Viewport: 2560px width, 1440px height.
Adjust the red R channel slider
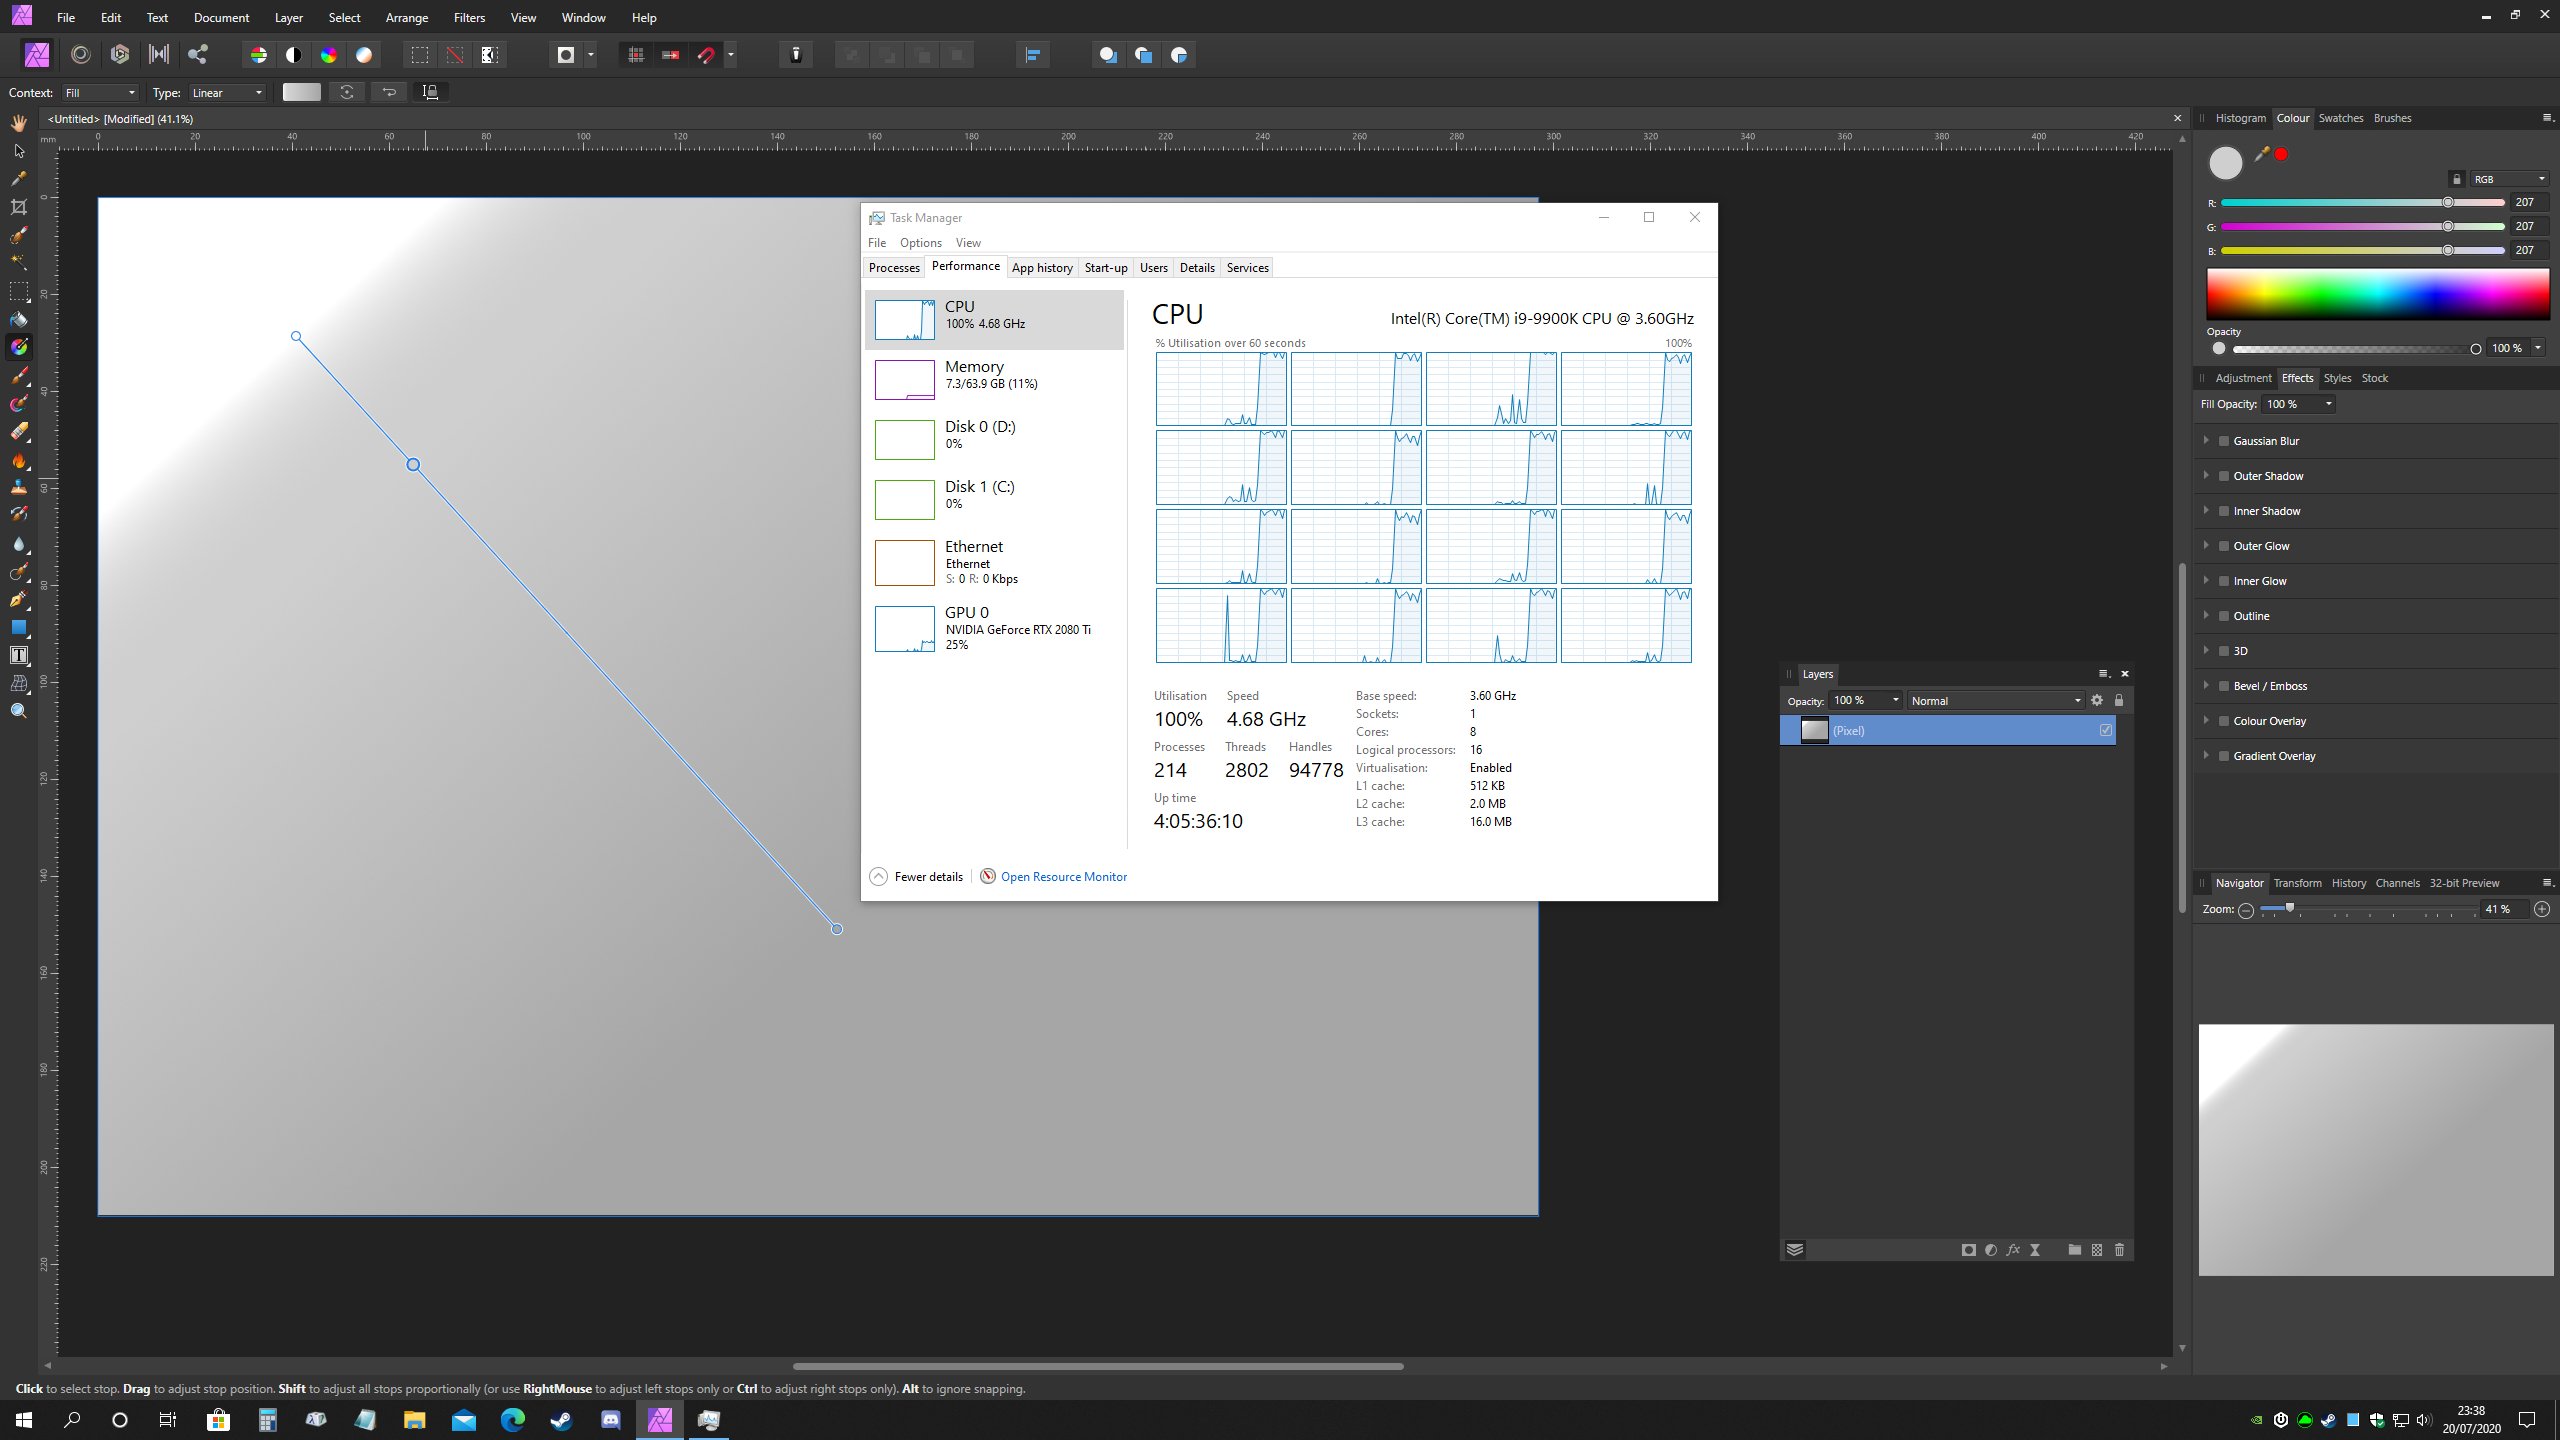2362,202
